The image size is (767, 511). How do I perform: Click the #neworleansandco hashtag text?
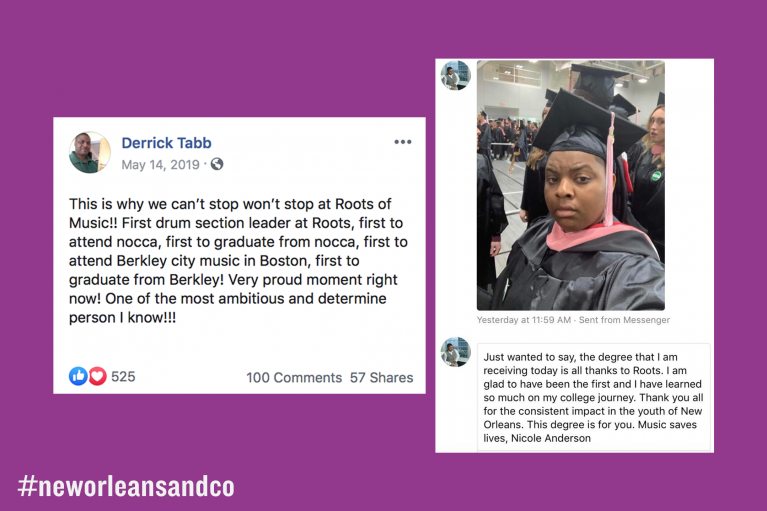click(126, 487)
